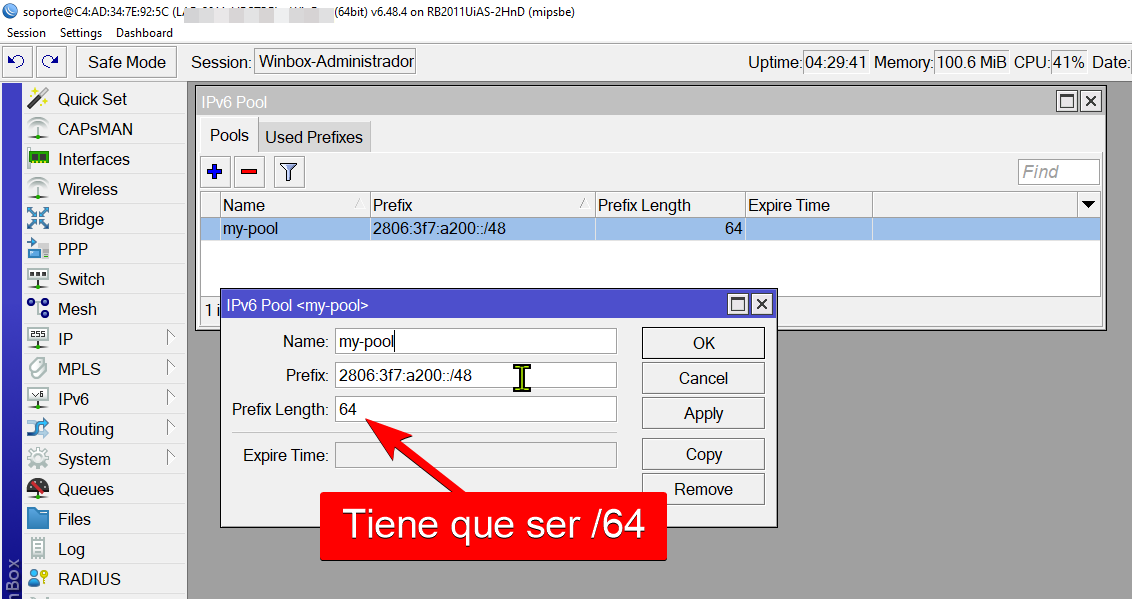Image resolution: width=1132 pixels, height=599 pixels.
Task: Click inside the Find search box
Action: click(x=1058, y=171)
